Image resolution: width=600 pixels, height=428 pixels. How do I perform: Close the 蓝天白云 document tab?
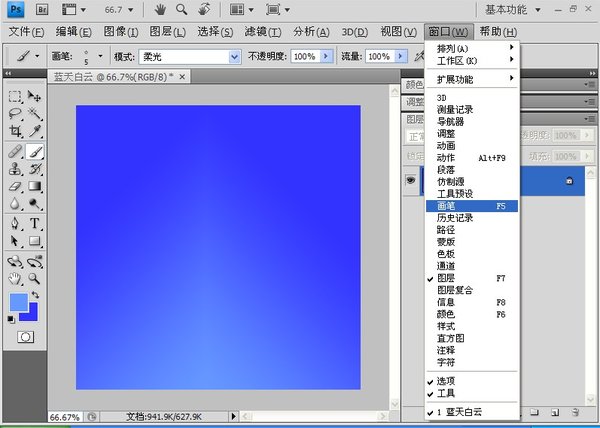tap(182, 77)
